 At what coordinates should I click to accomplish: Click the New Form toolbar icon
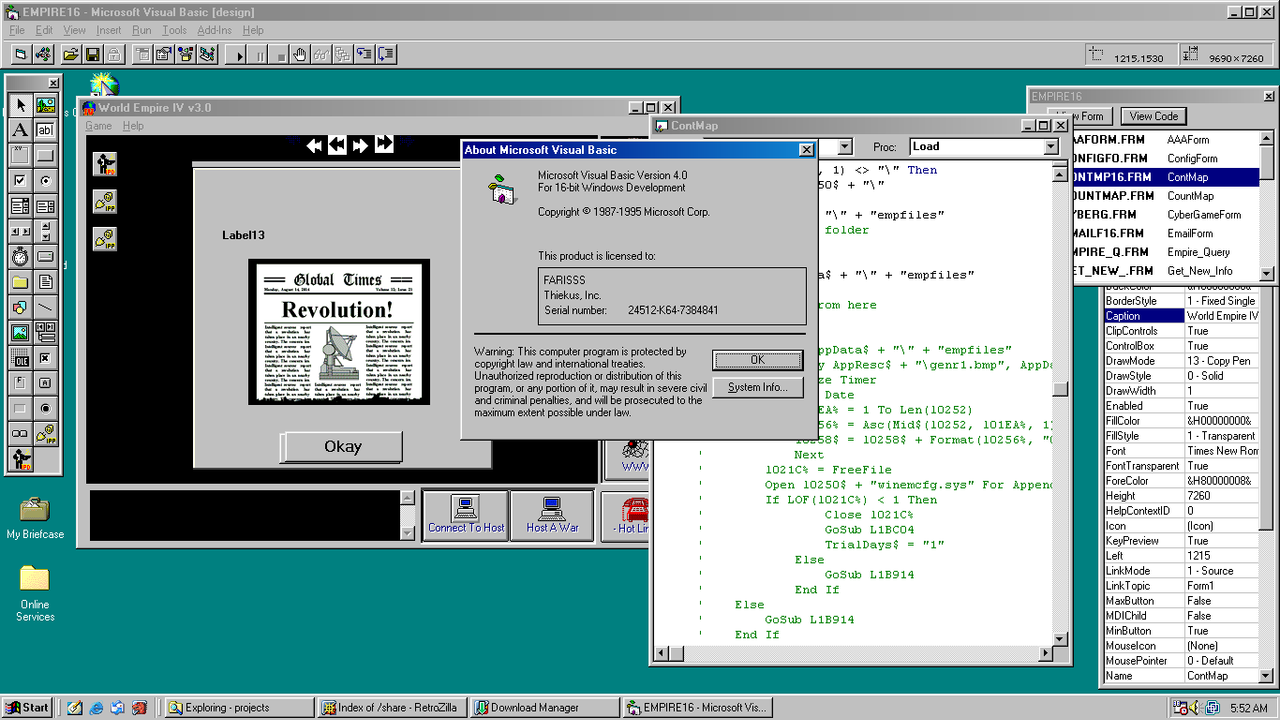21,54
